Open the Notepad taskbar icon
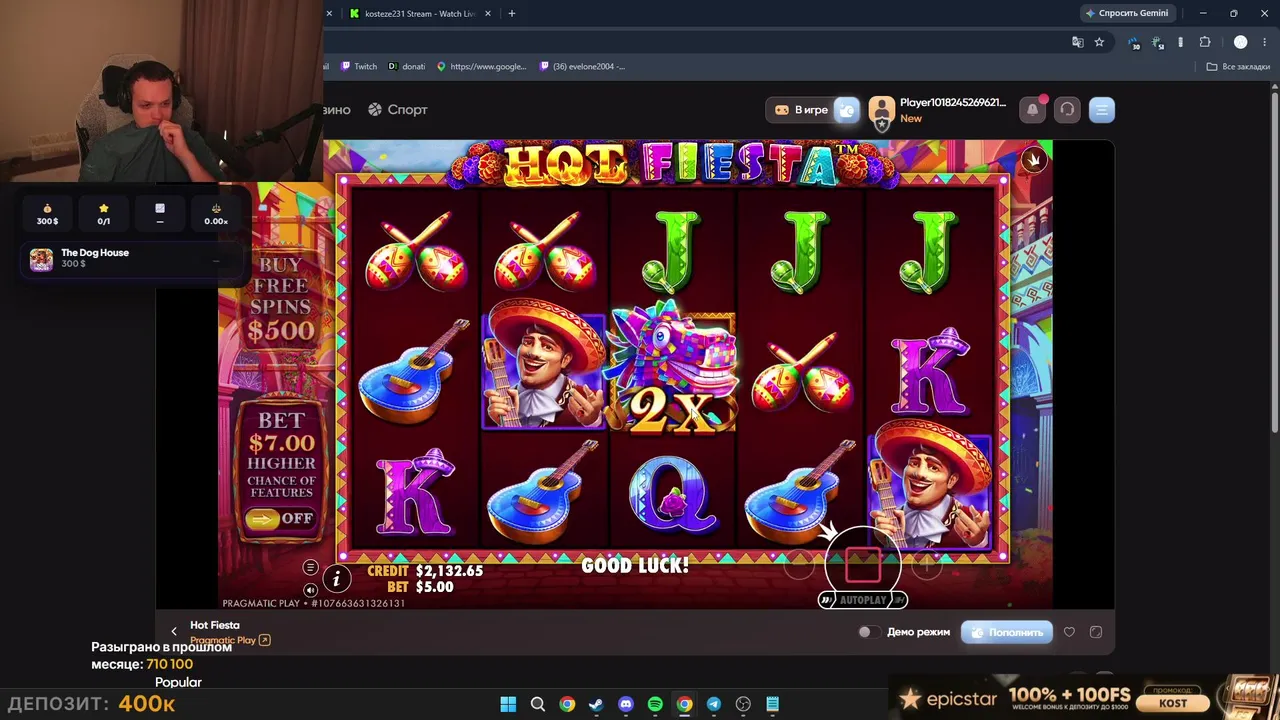Viewport: 1280px width, 720px height. pyautogui.click(x=772, y=704)
